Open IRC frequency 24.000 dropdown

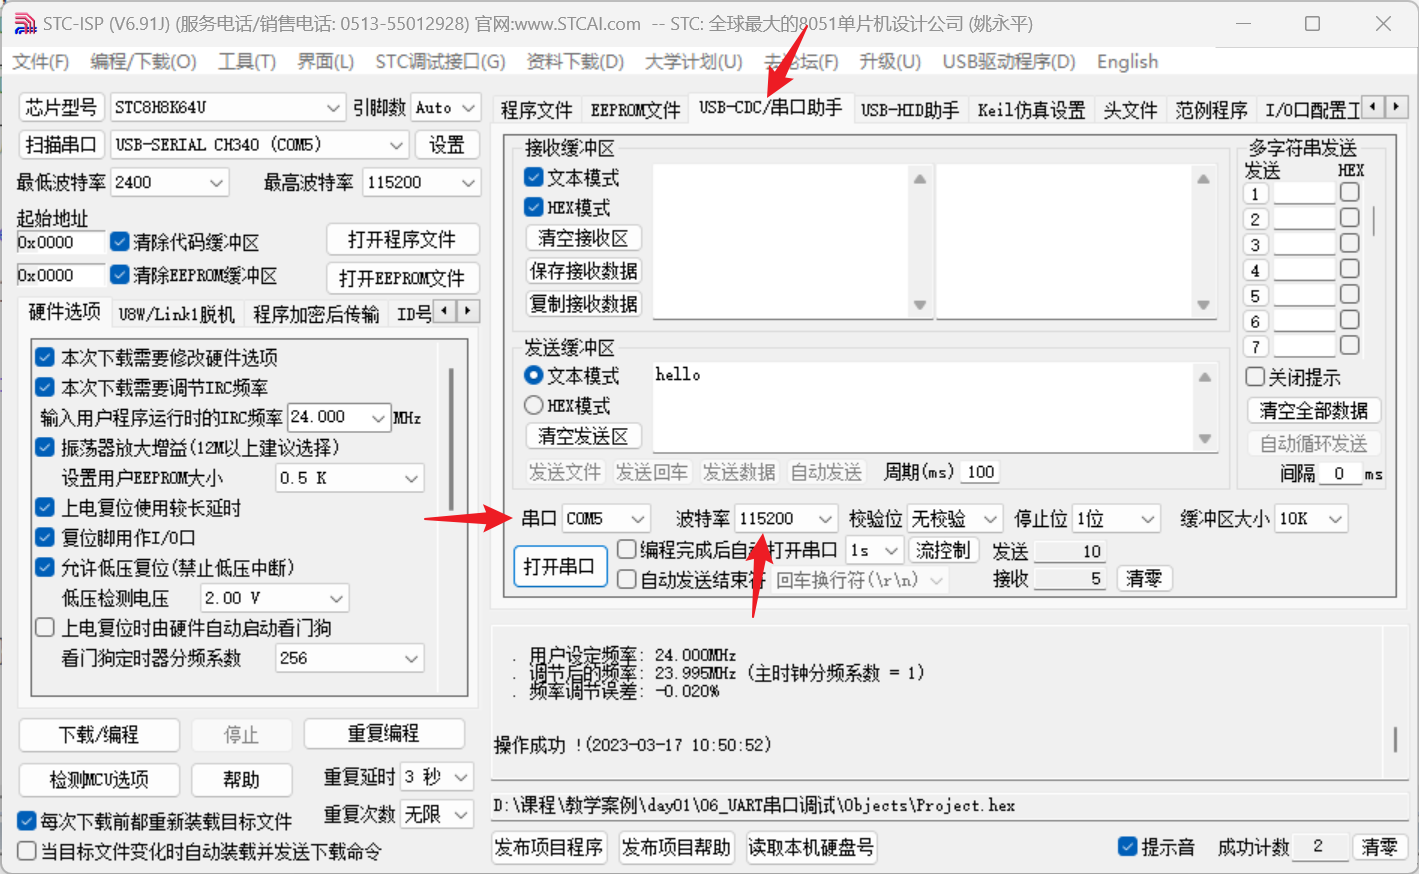click(339, 417)
